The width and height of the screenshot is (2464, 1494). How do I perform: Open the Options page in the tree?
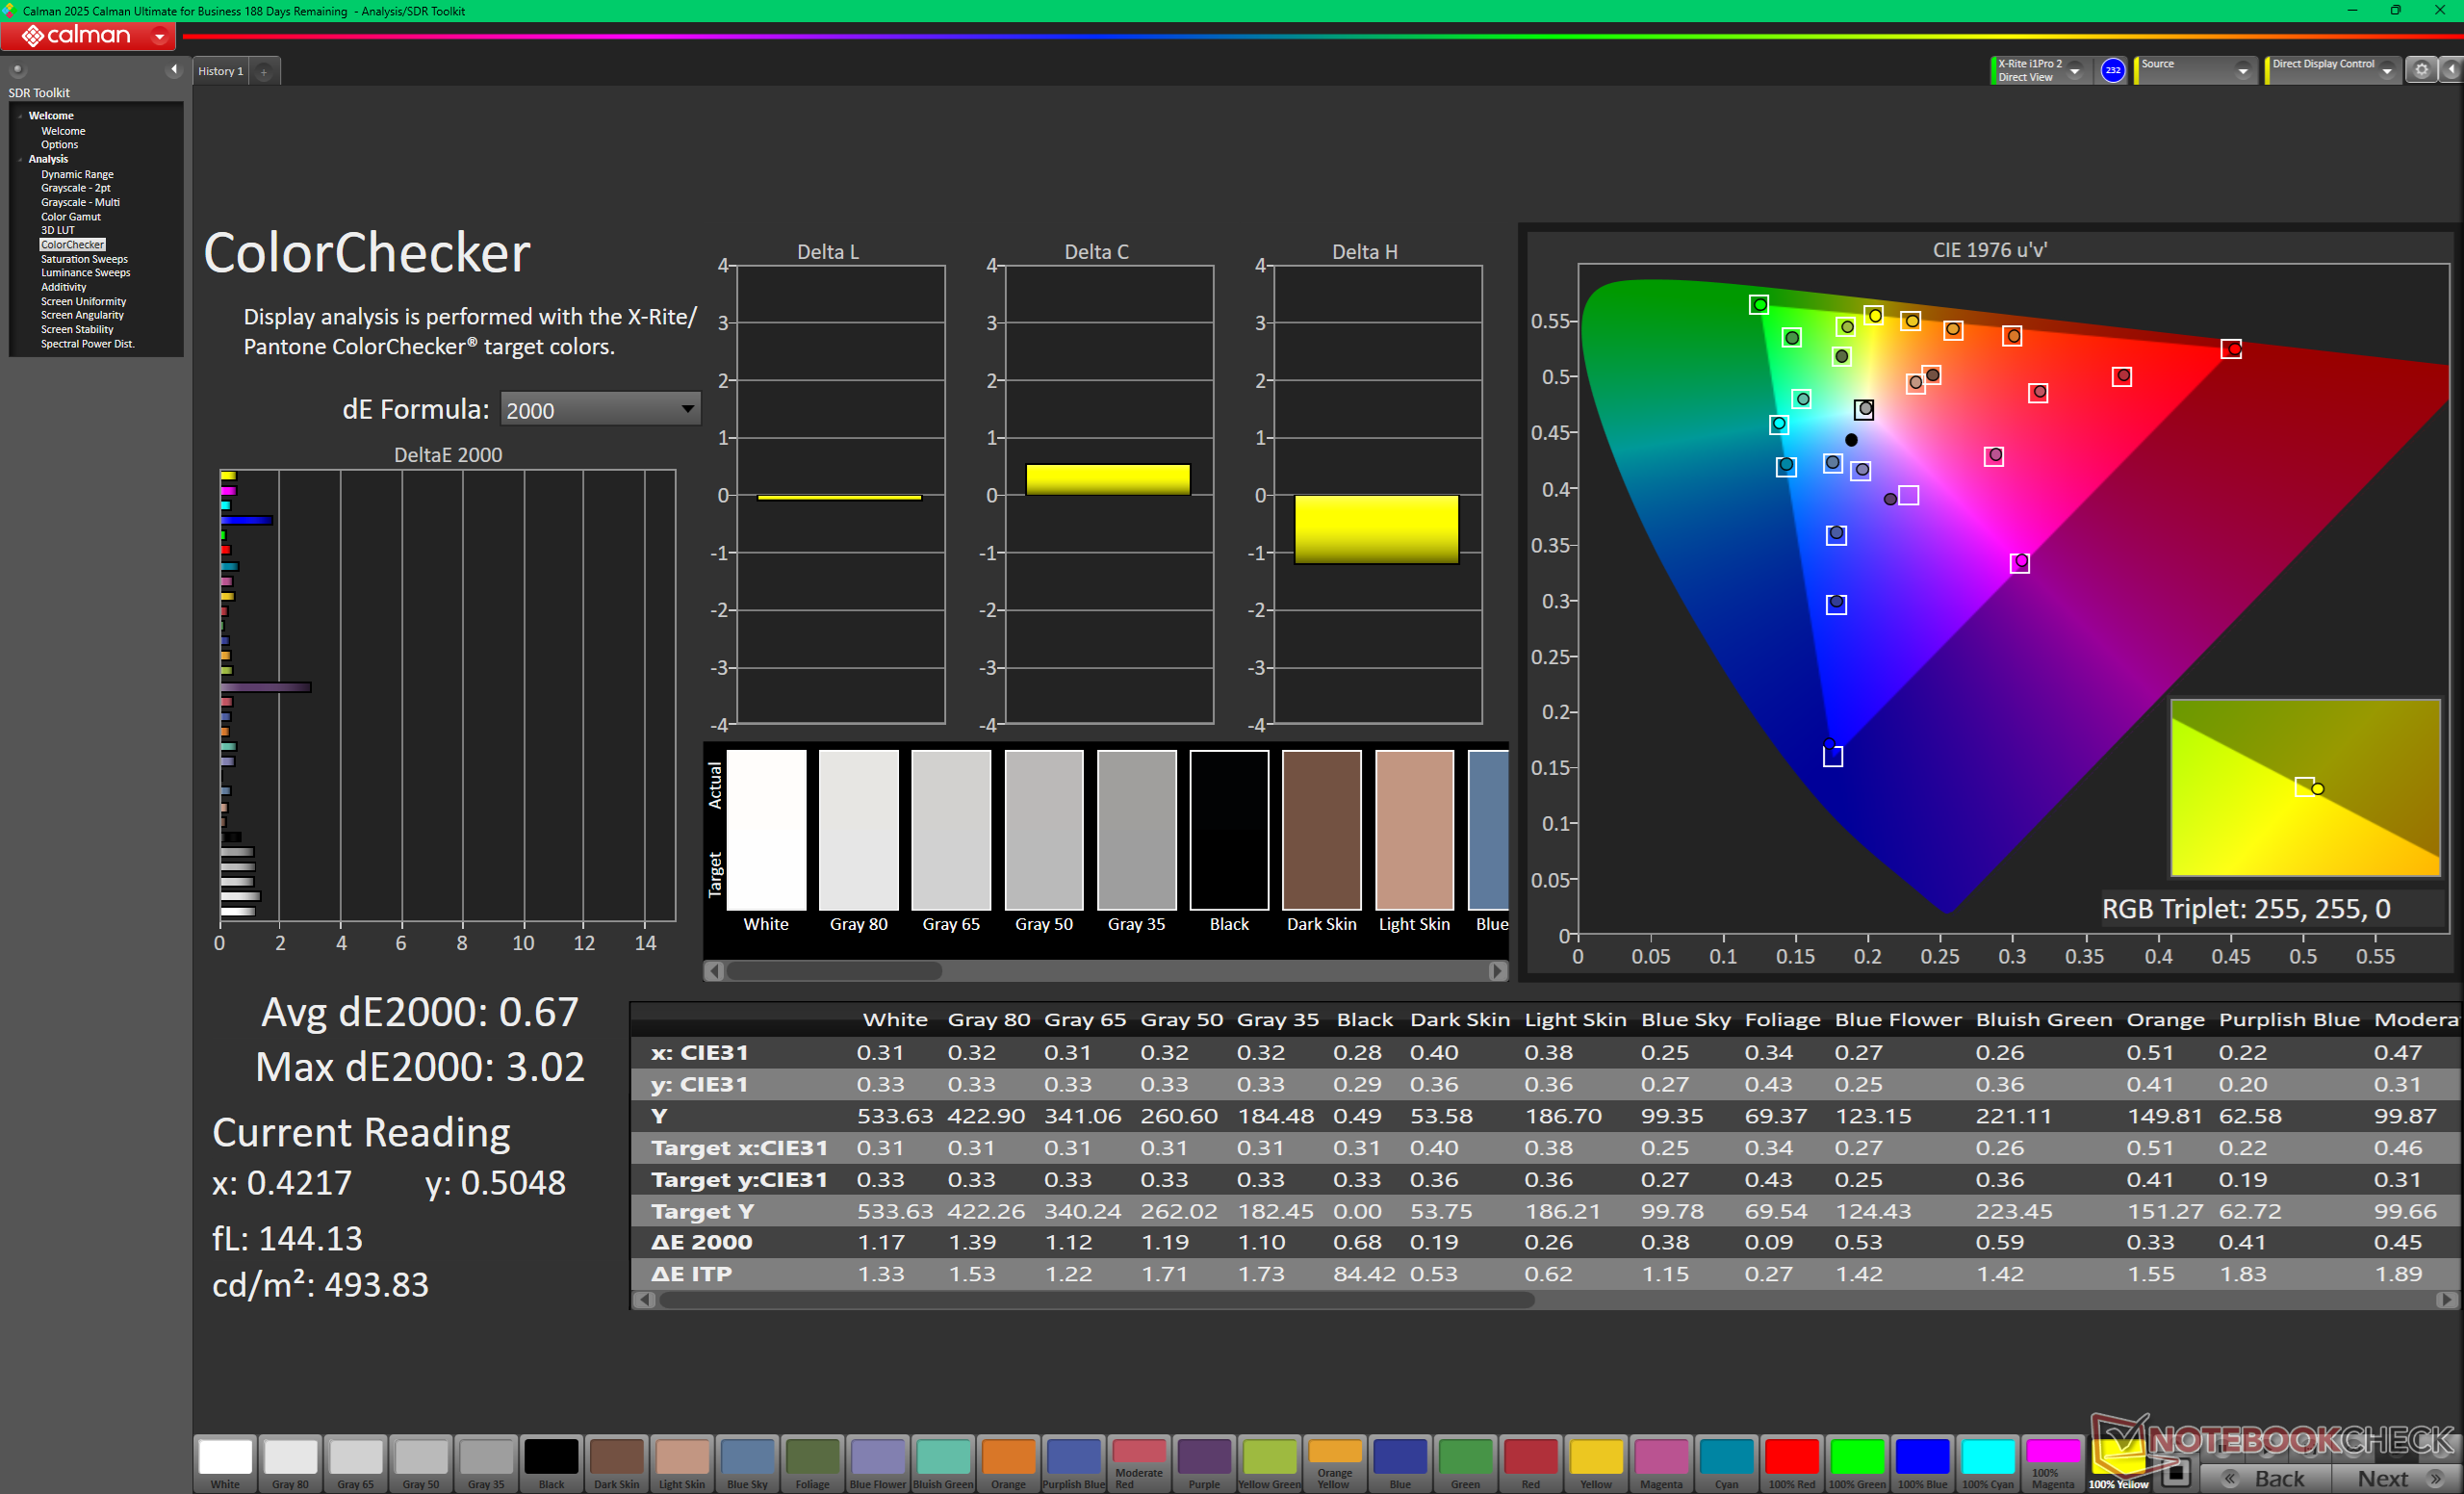(59, 145)
